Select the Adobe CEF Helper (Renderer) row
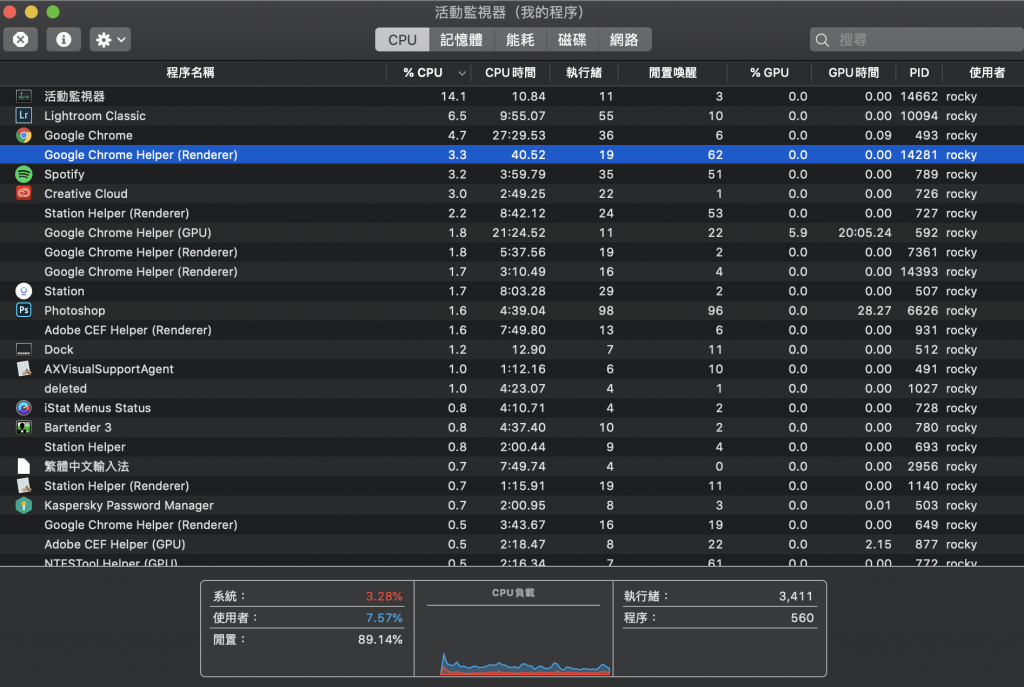This screenshot has width=1024, height=687. [x=512, y=330]
